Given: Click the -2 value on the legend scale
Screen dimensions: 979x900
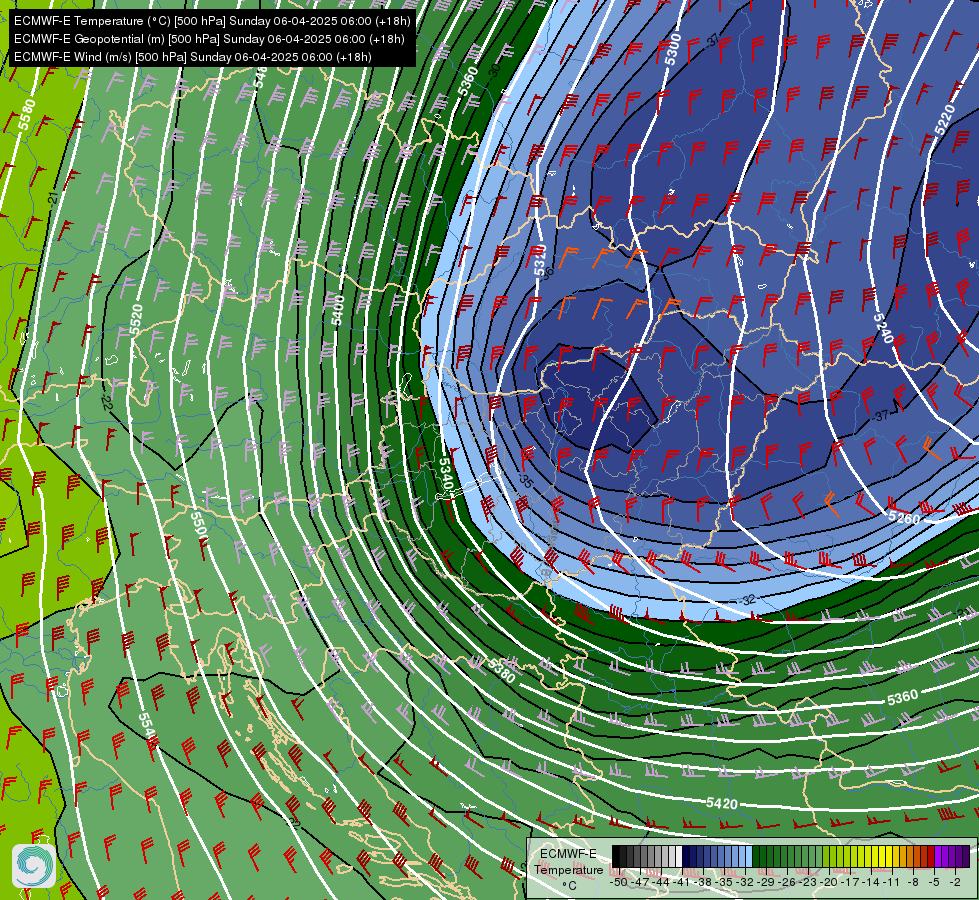Looking at the screenshot, I should coord(954,882).
